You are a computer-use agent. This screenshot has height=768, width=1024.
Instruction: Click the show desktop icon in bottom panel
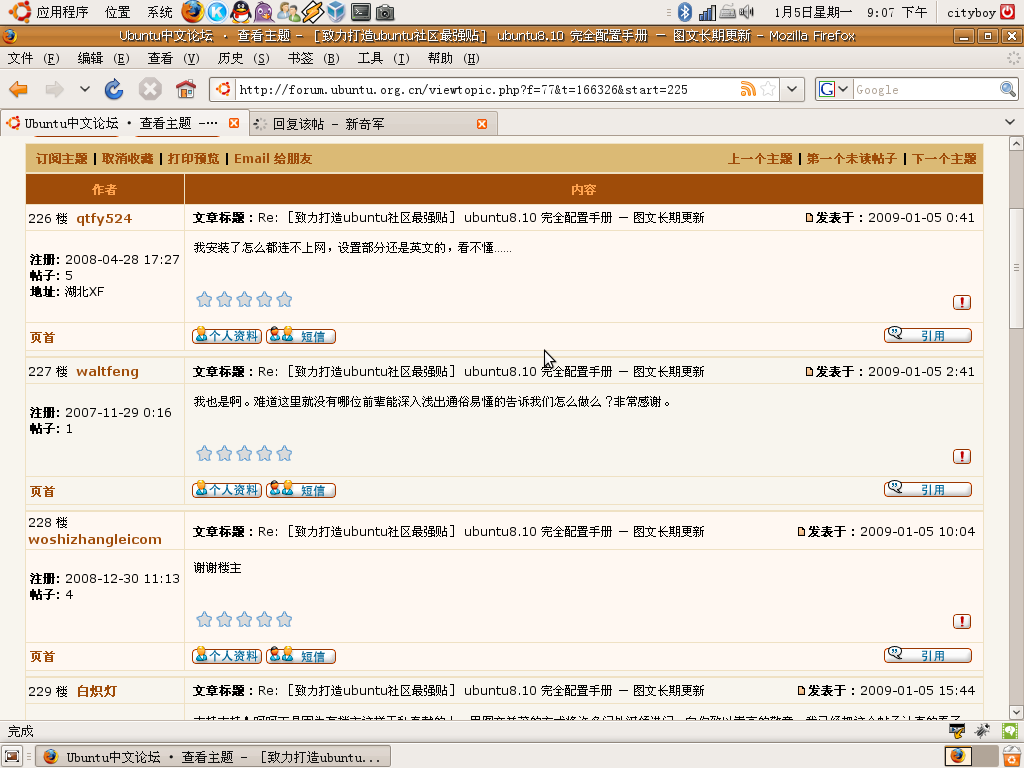pyautogui.click(x=12, y=756)
